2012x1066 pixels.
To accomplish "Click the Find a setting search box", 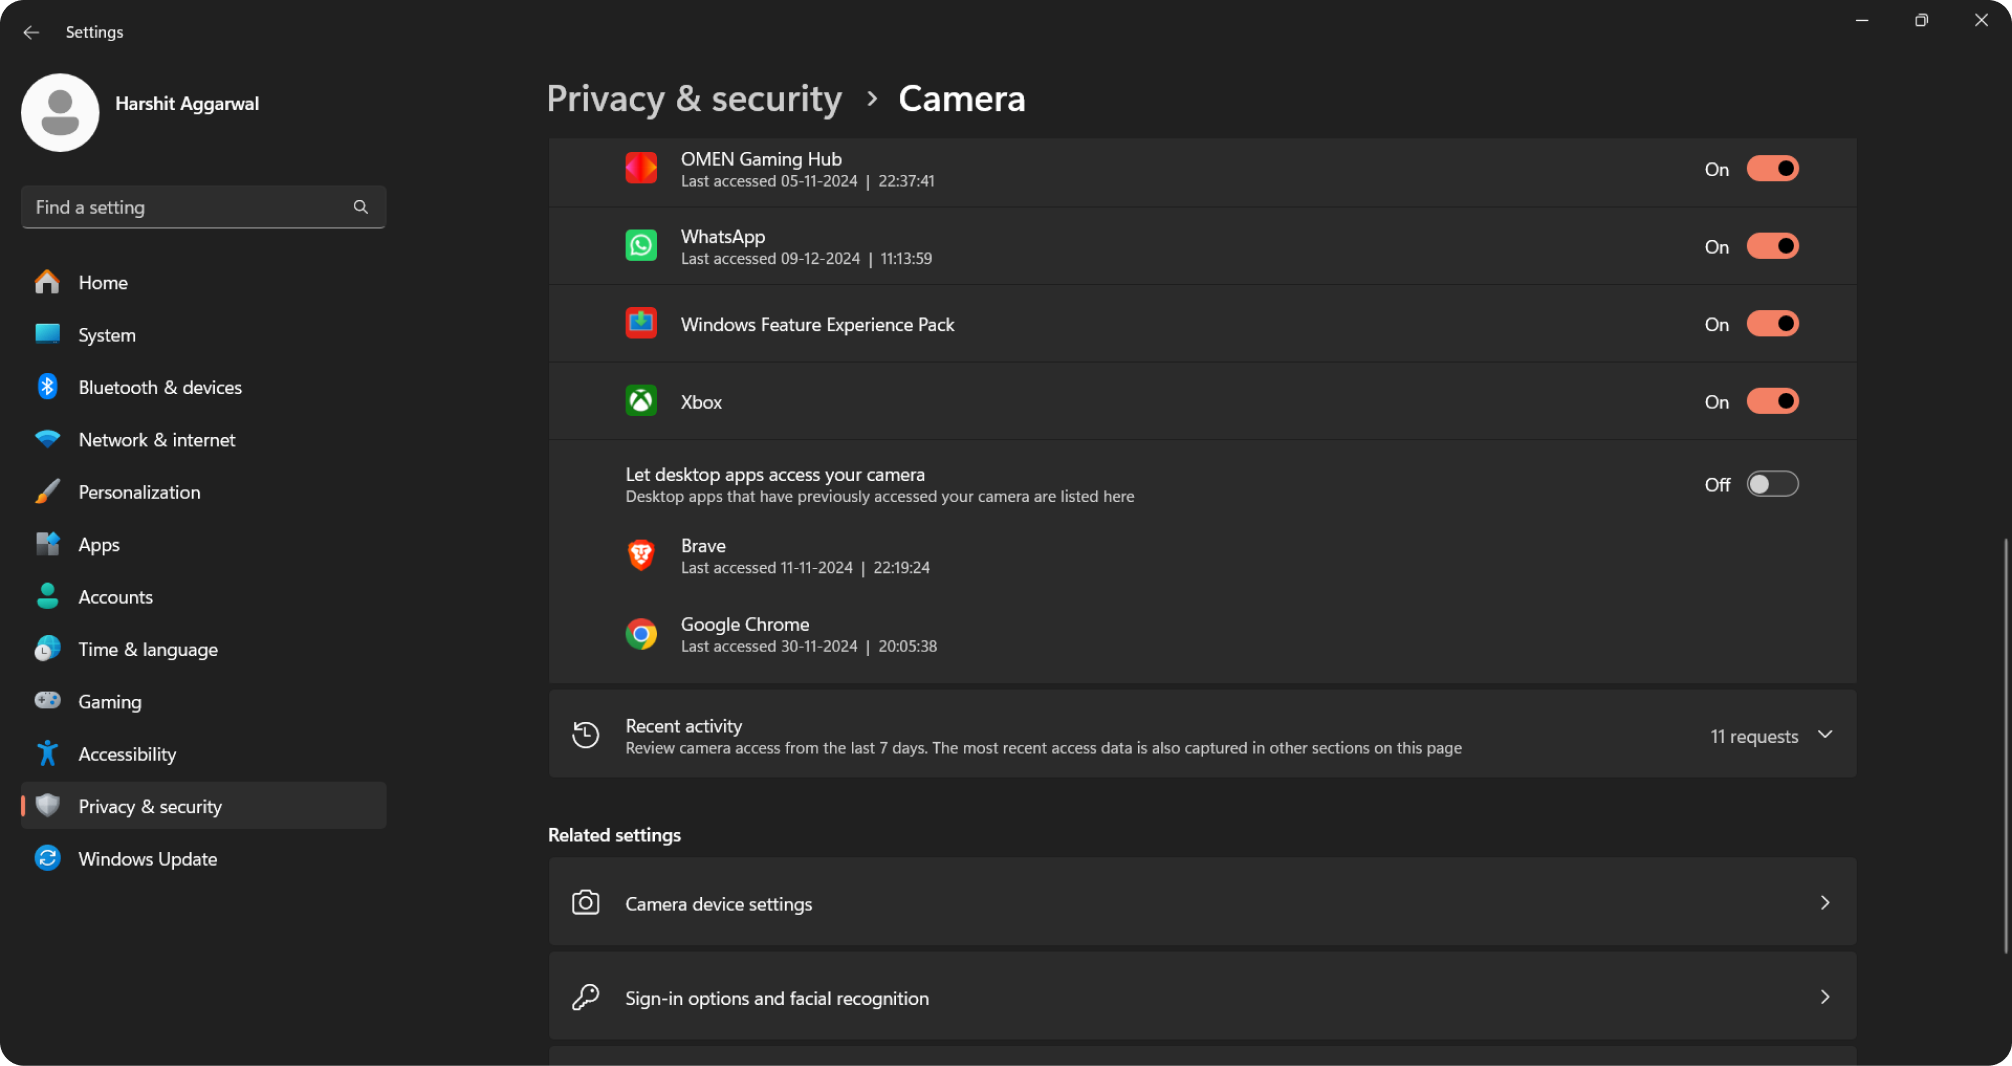I will point(190,207).
